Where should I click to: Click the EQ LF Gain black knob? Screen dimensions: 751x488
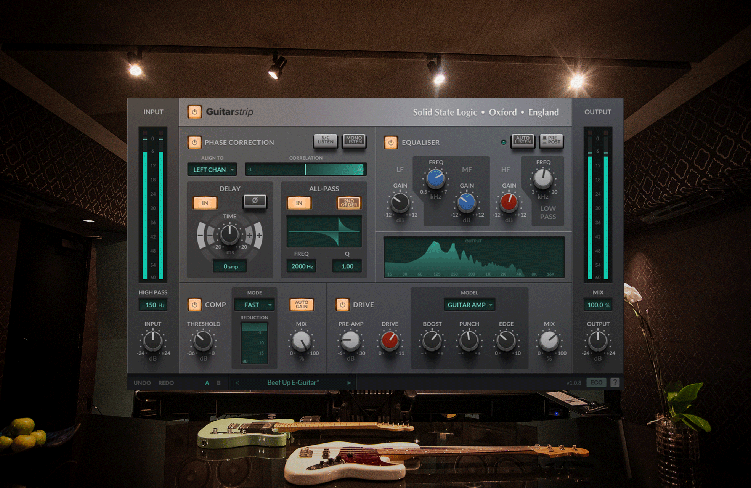400,203
